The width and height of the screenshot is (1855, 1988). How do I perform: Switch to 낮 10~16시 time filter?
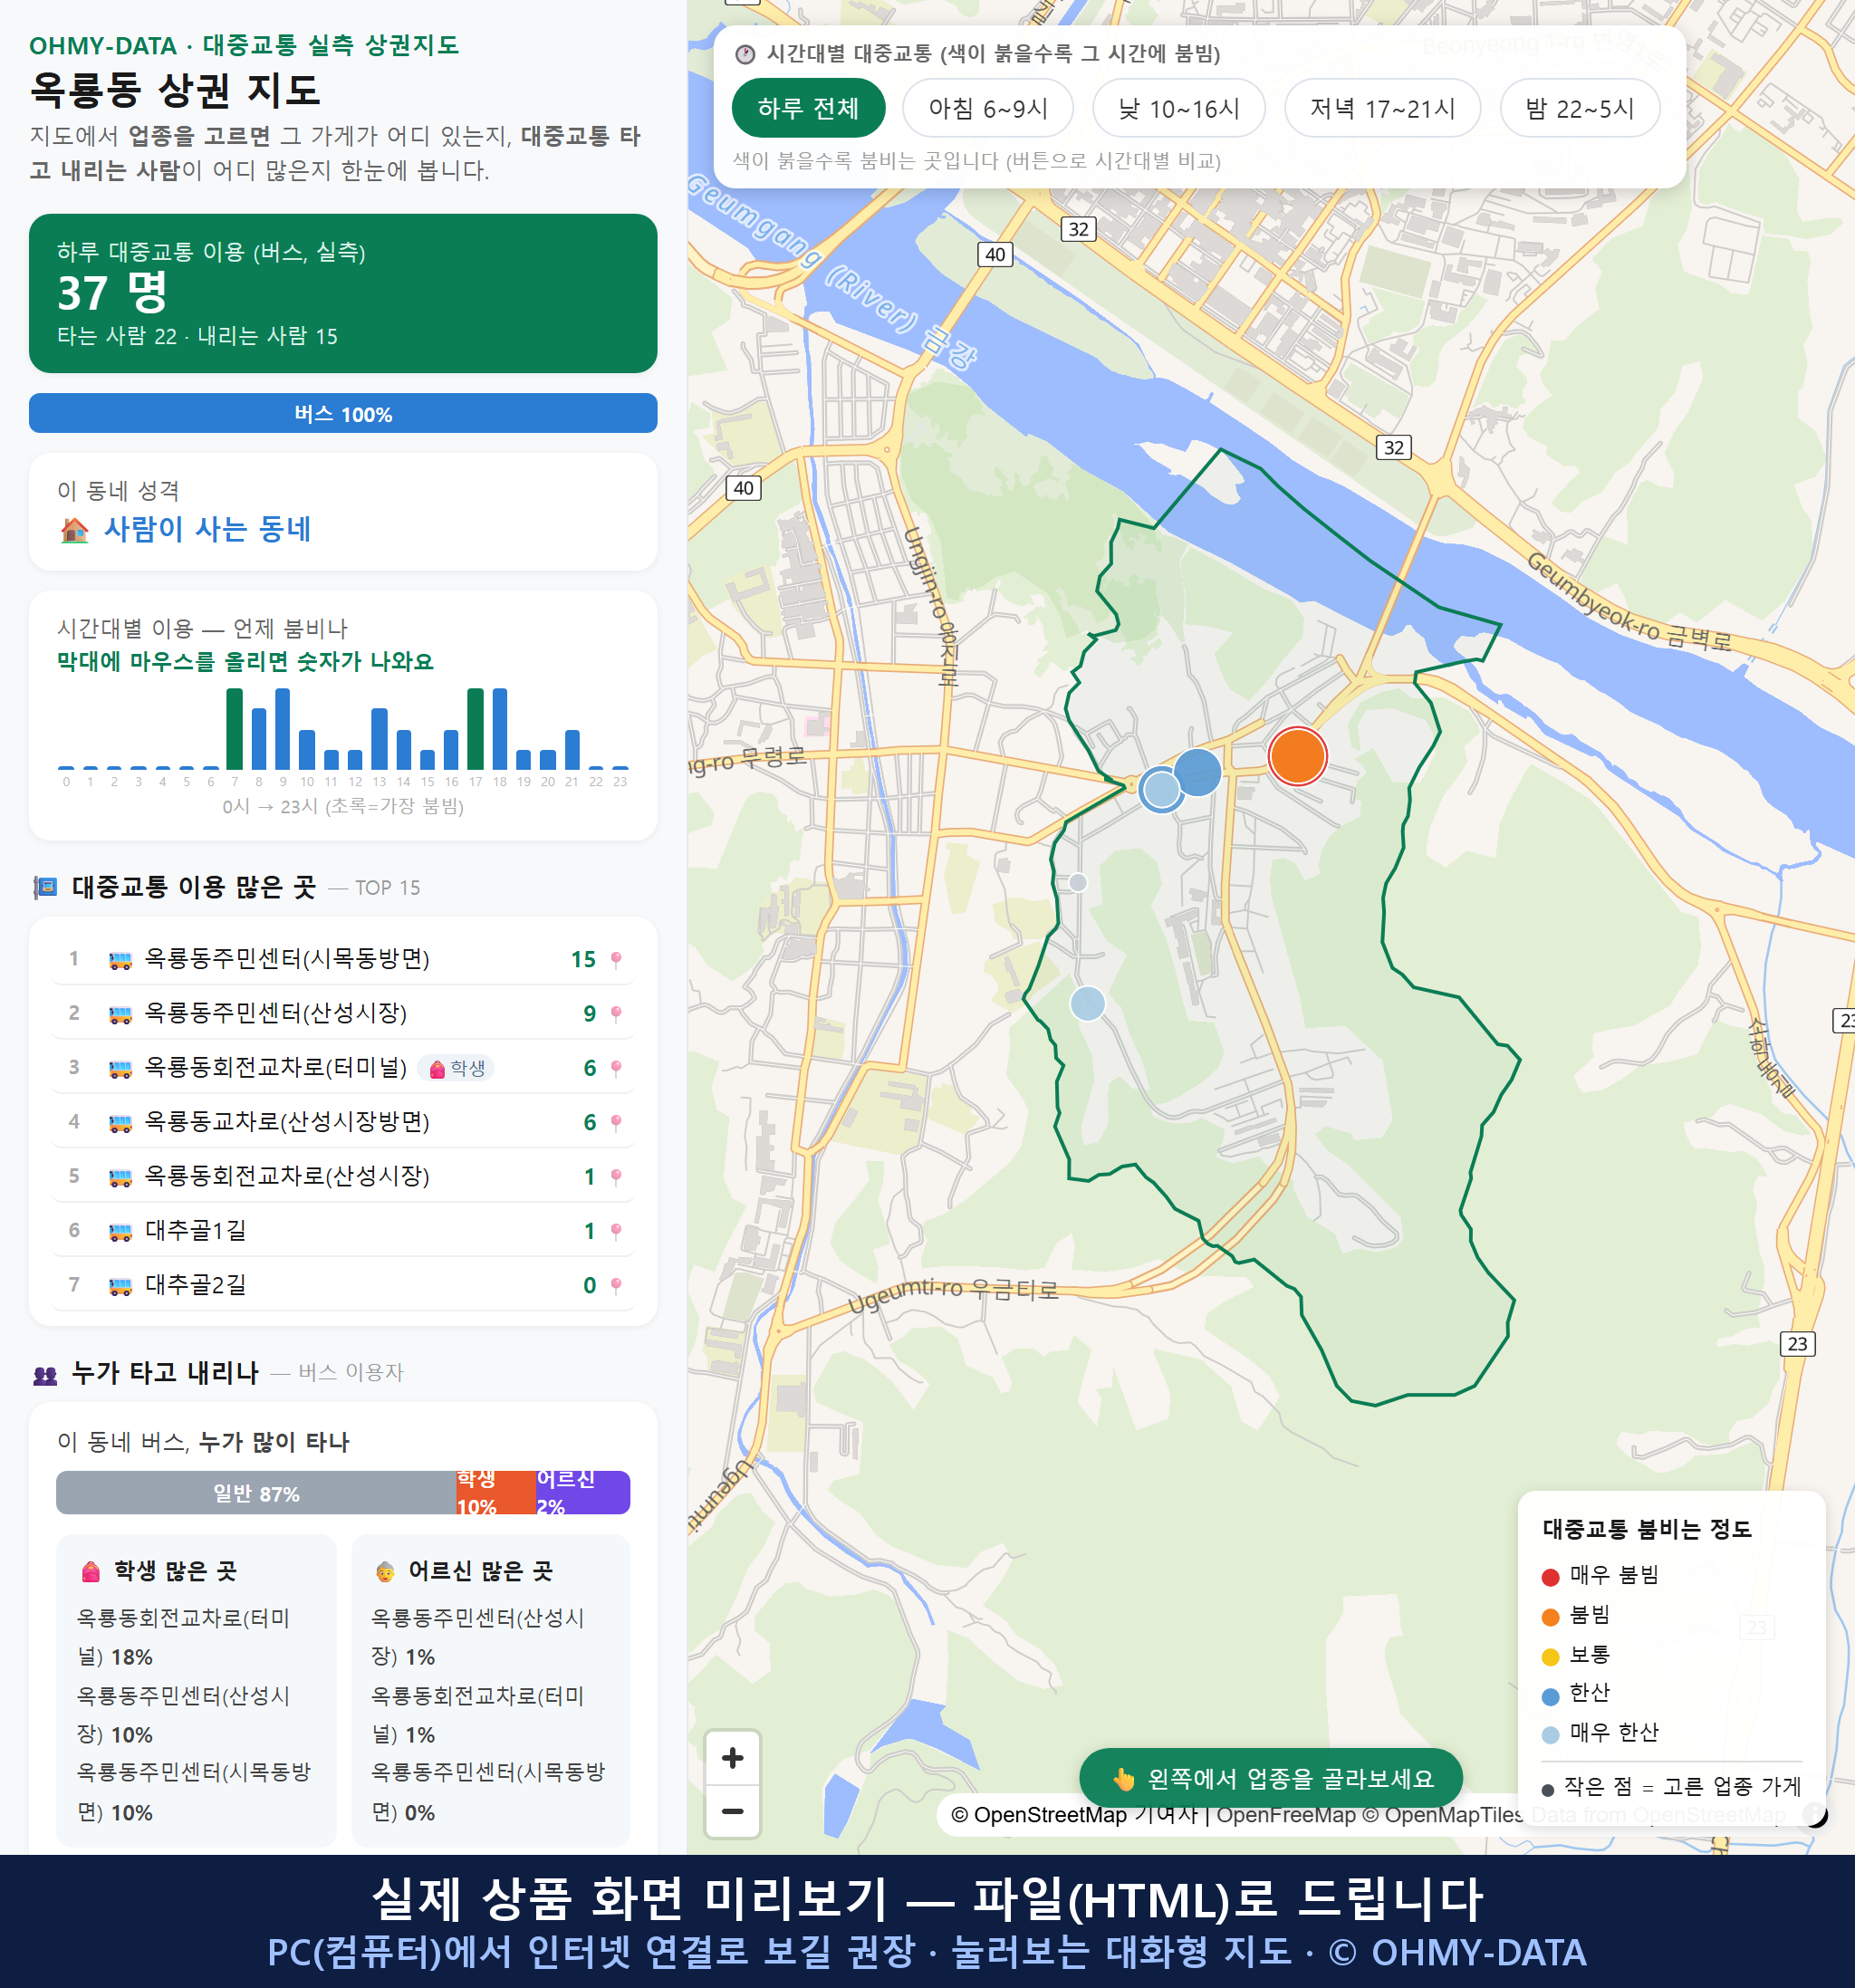(1179, 108)
